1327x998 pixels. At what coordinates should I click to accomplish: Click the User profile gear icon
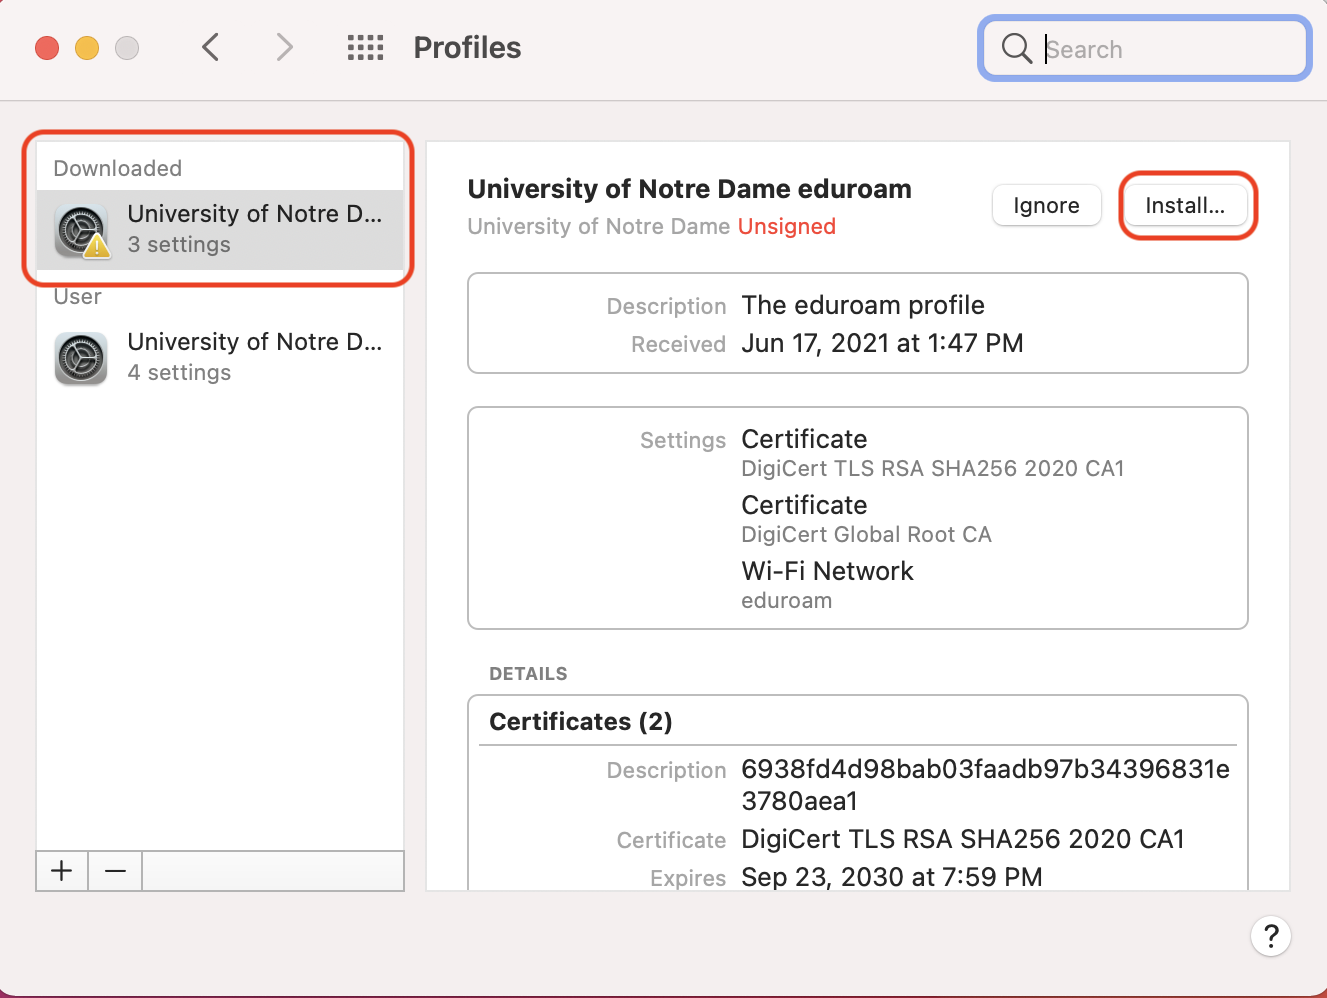pyautogui.click(x=81, y=359)
